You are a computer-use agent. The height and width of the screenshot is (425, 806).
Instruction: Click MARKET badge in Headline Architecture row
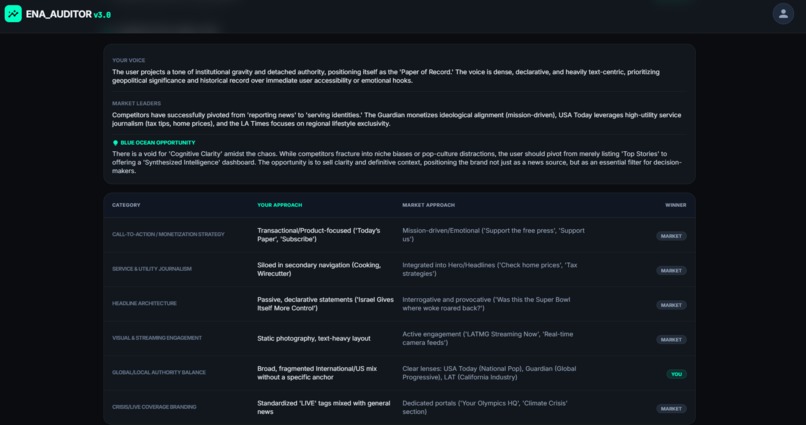pyautogui.click(x=671, y=305)
